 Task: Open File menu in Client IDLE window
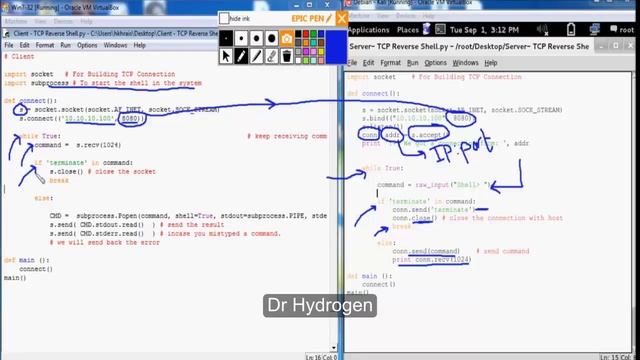(9, 45)
